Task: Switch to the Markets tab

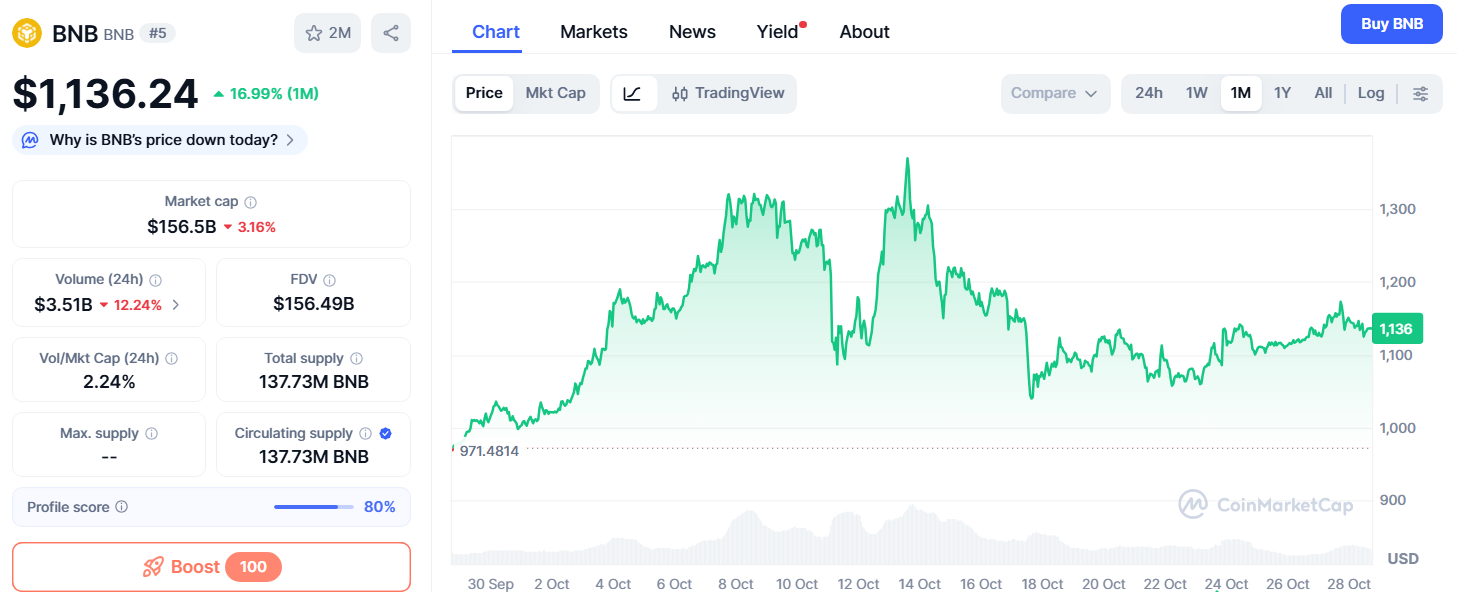Action: click(593, 32)
